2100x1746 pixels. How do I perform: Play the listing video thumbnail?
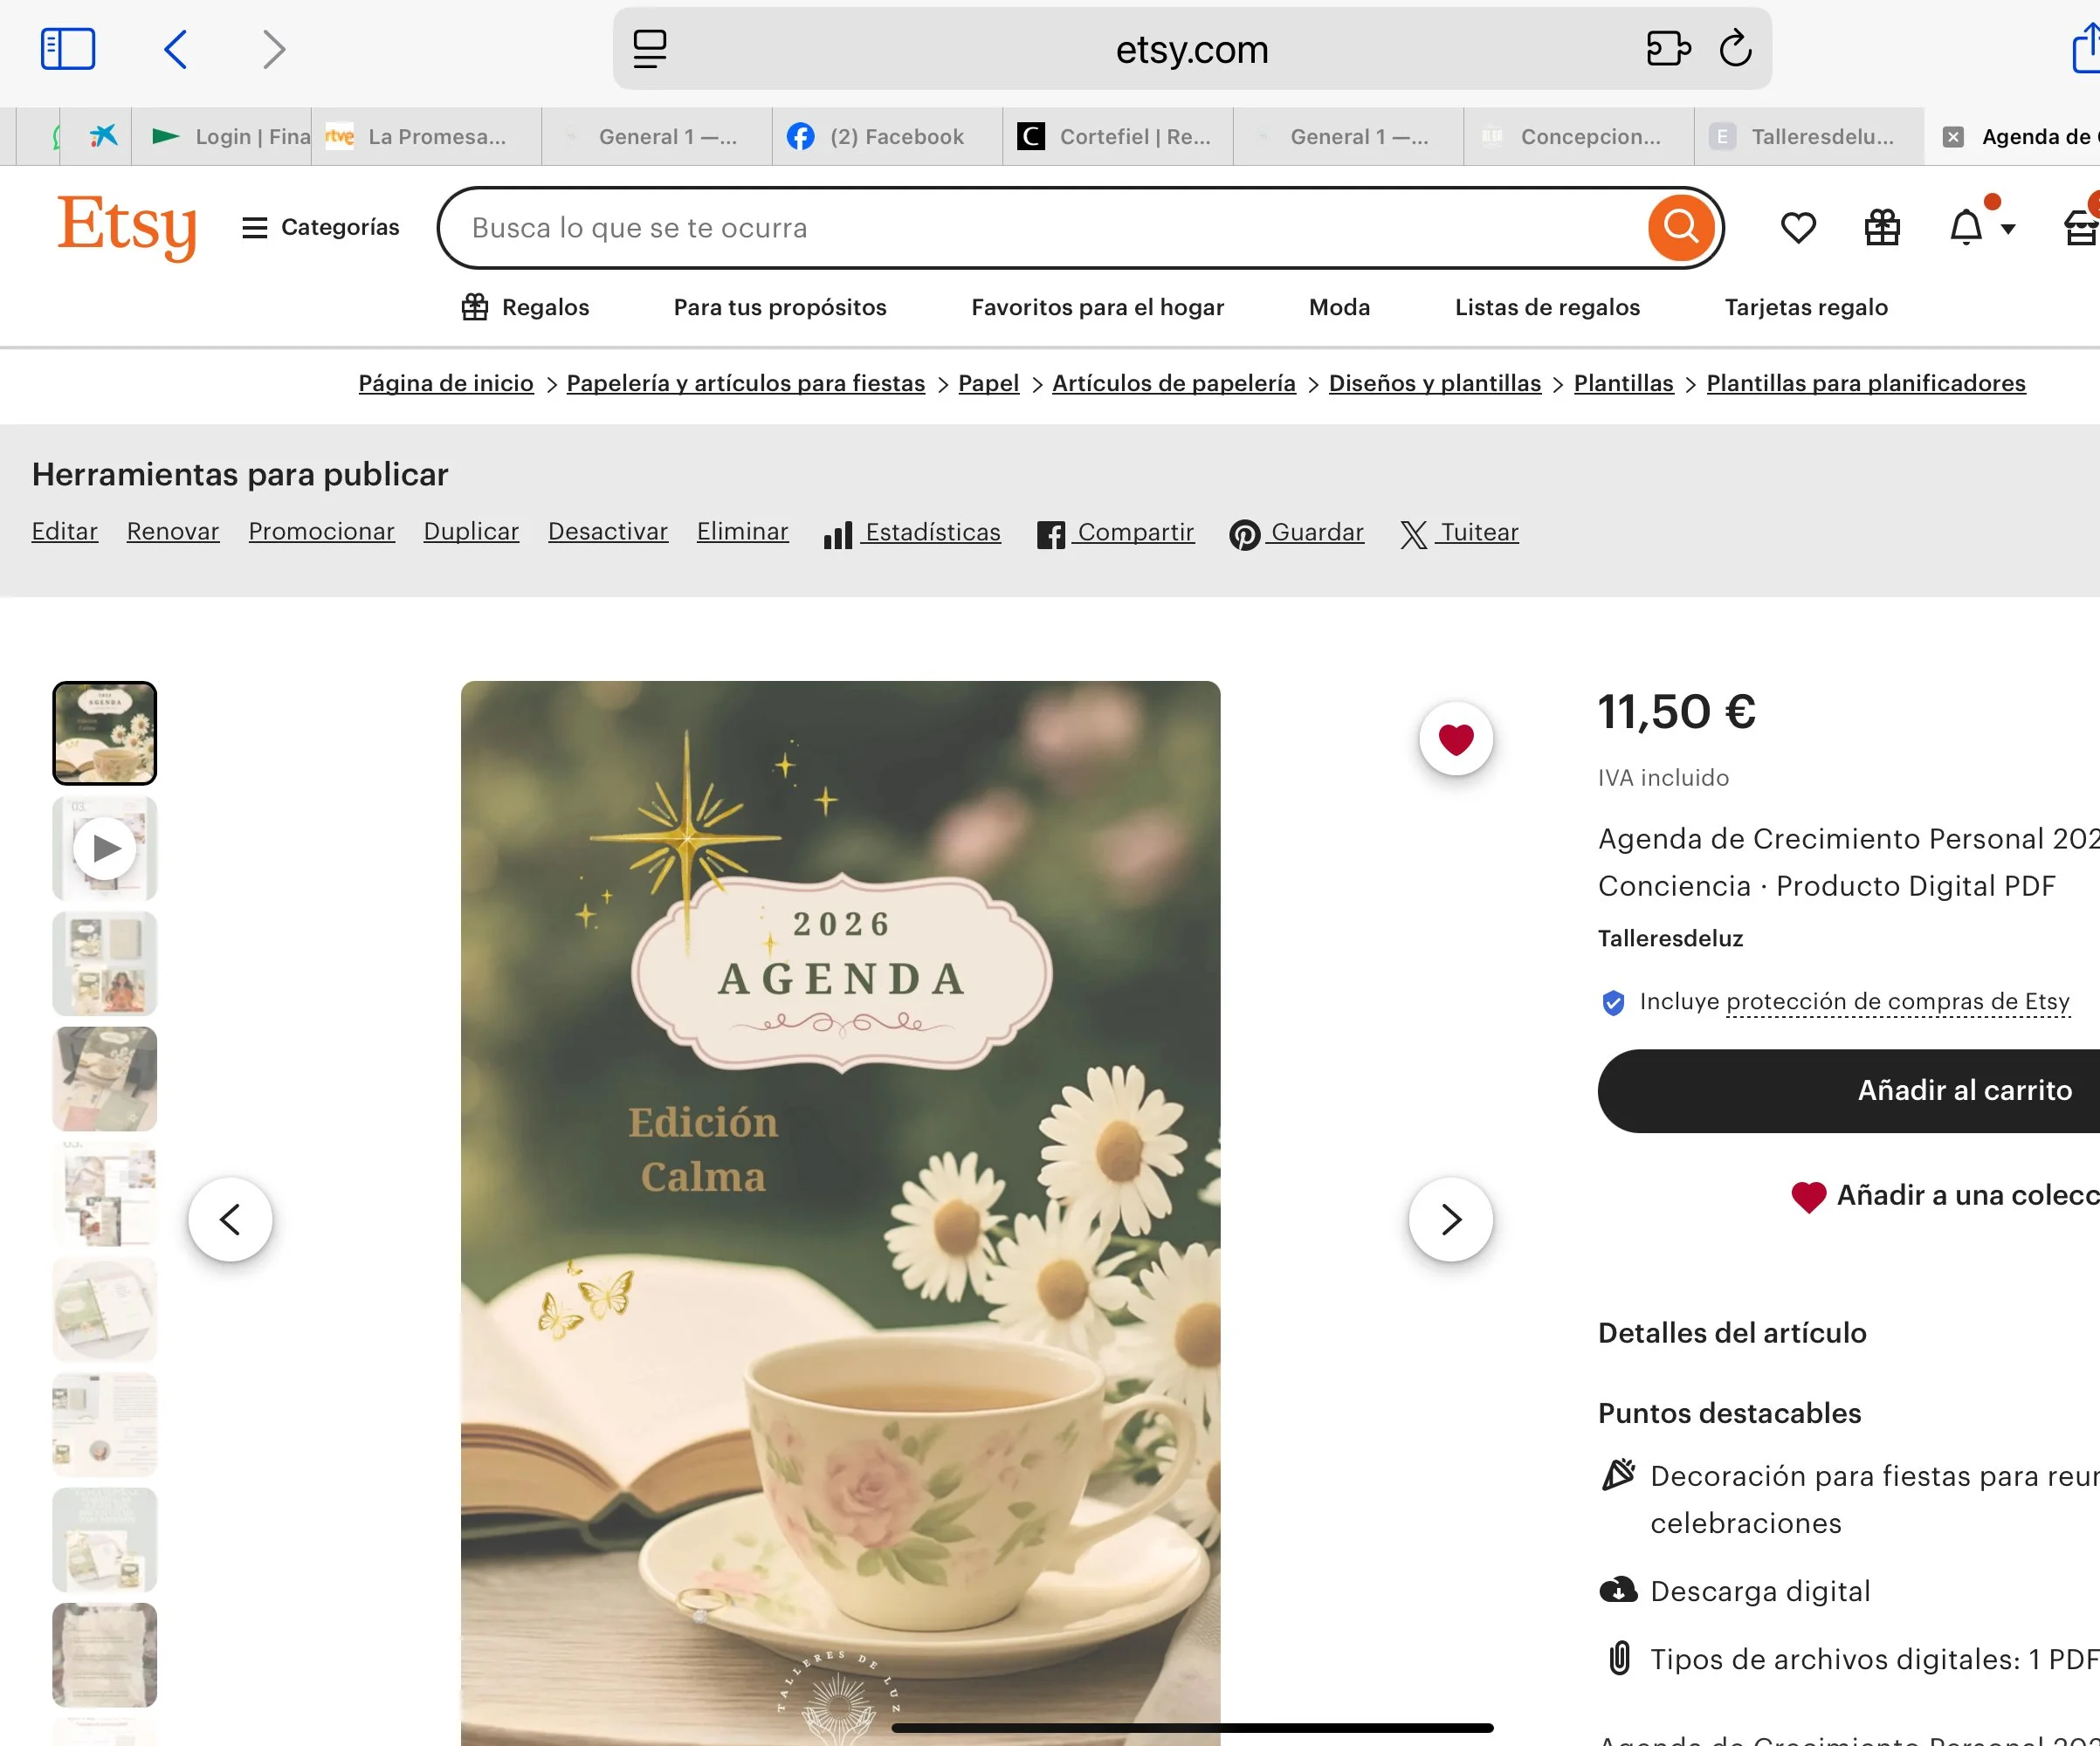pos(105,848)
